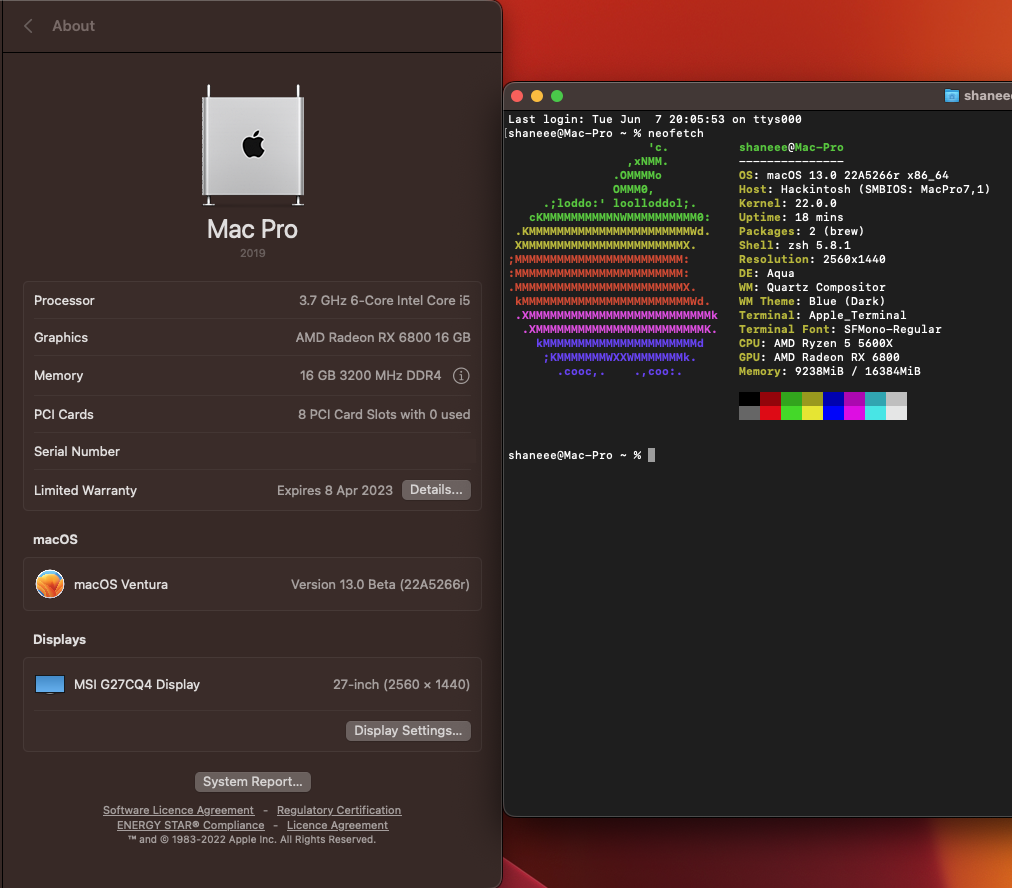Click the folder icon in Terminal title bar
Viewport: 1012px width, 888px height.
pos(953,96)
